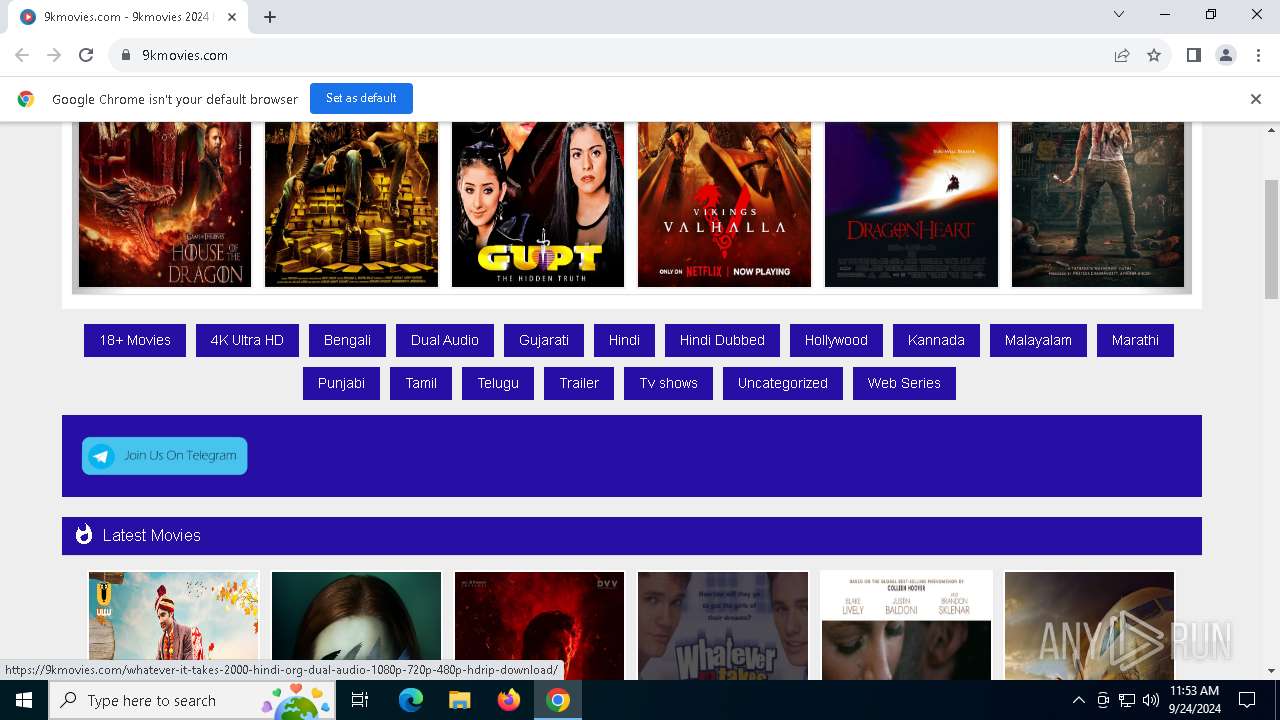Go forward to the next page
This screenshot has width=1280, height=720.
tap(54, 55)
